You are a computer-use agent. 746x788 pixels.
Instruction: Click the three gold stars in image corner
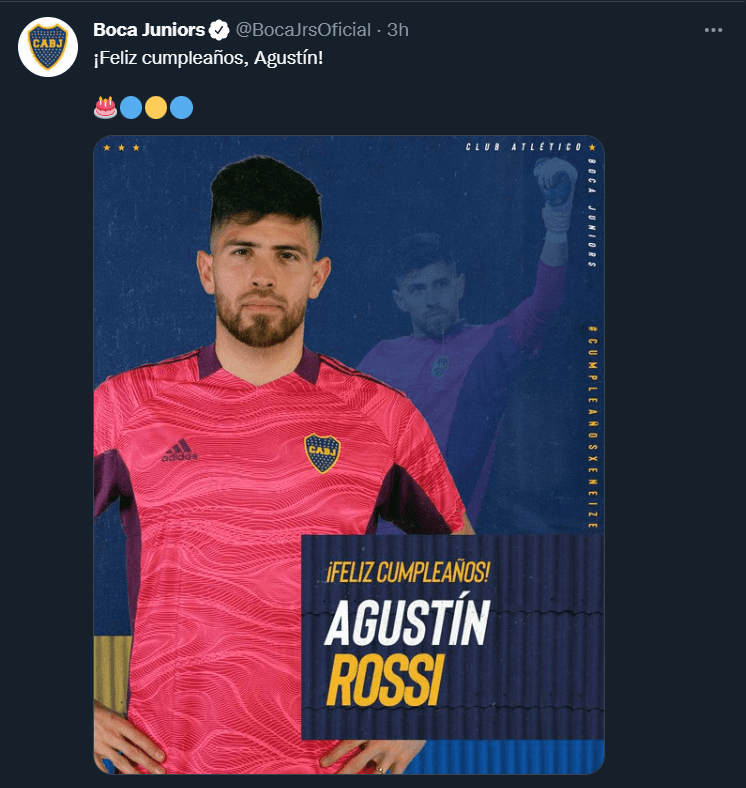tap(121, 148)
